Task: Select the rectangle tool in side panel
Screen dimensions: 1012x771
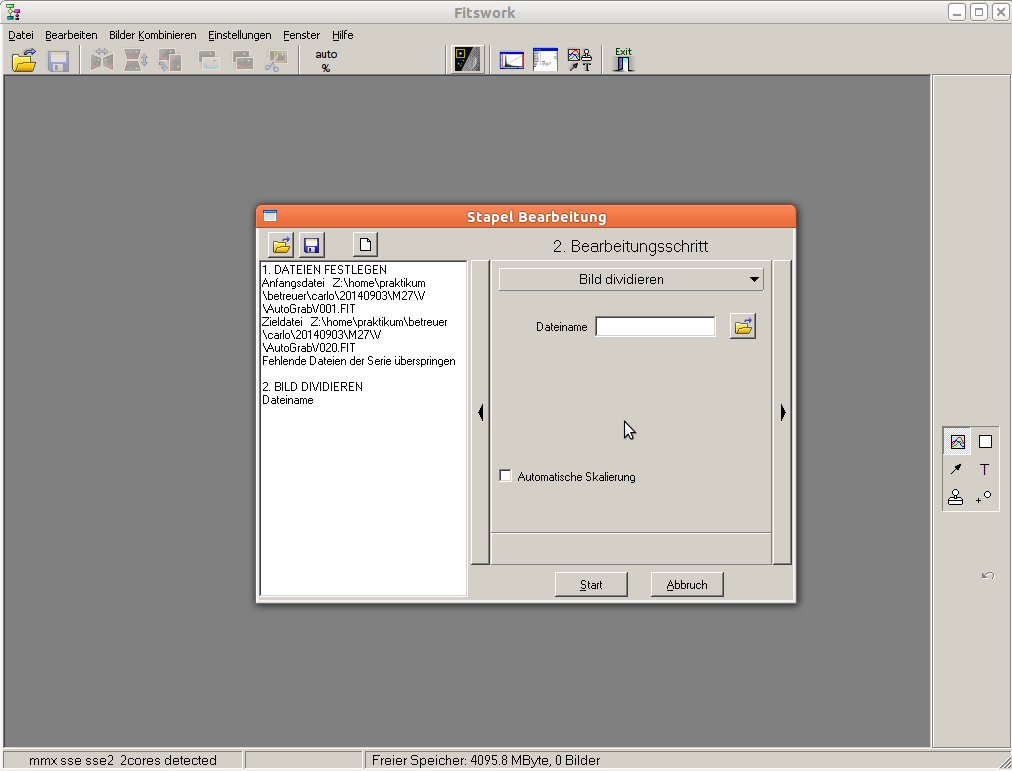Action: point(985,441)
